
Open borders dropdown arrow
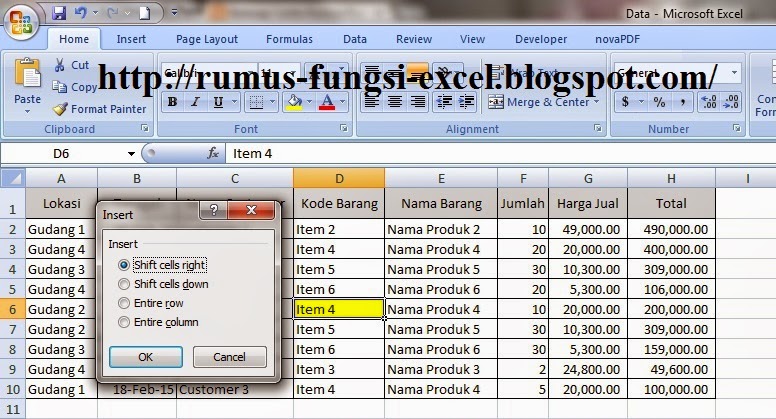click(x=272, y=102)
